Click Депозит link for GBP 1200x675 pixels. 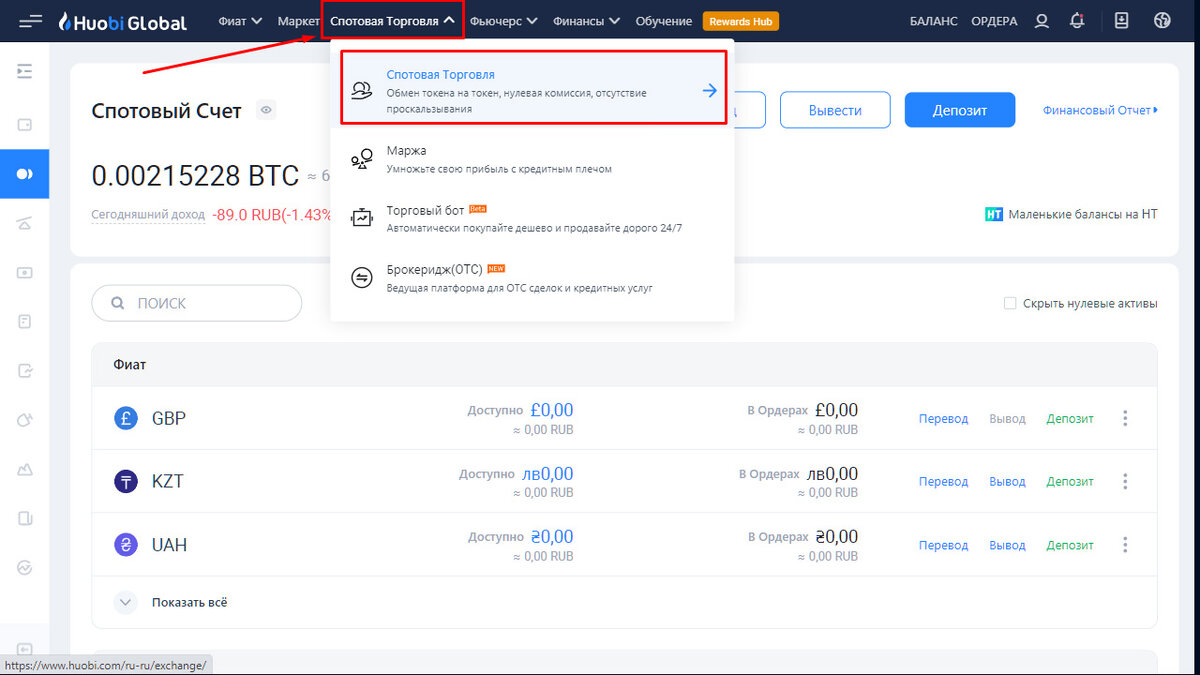[x=1070, y=418]
